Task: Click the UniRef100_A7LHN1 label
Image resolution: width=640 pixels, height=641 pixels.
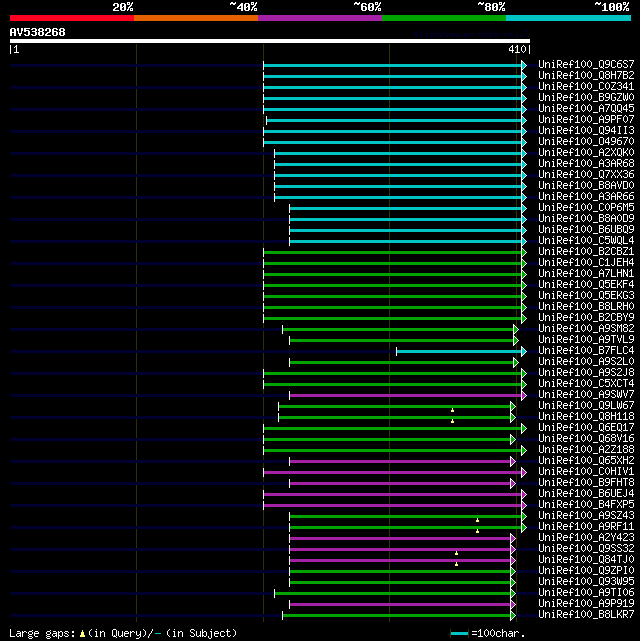Action: pyautogui.click(x=586, y=273)
